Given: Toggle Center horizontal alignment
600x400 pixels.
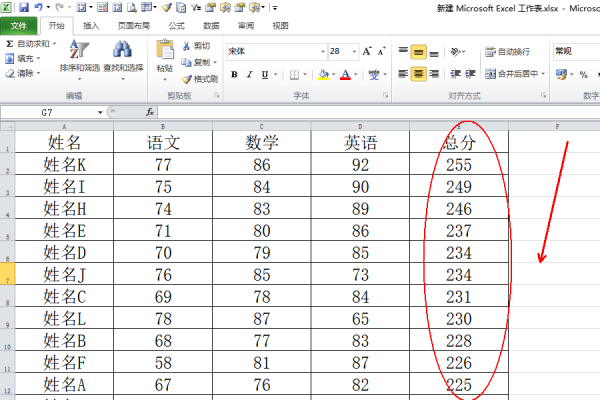Looking at the screenshot, I should (419, 74).
